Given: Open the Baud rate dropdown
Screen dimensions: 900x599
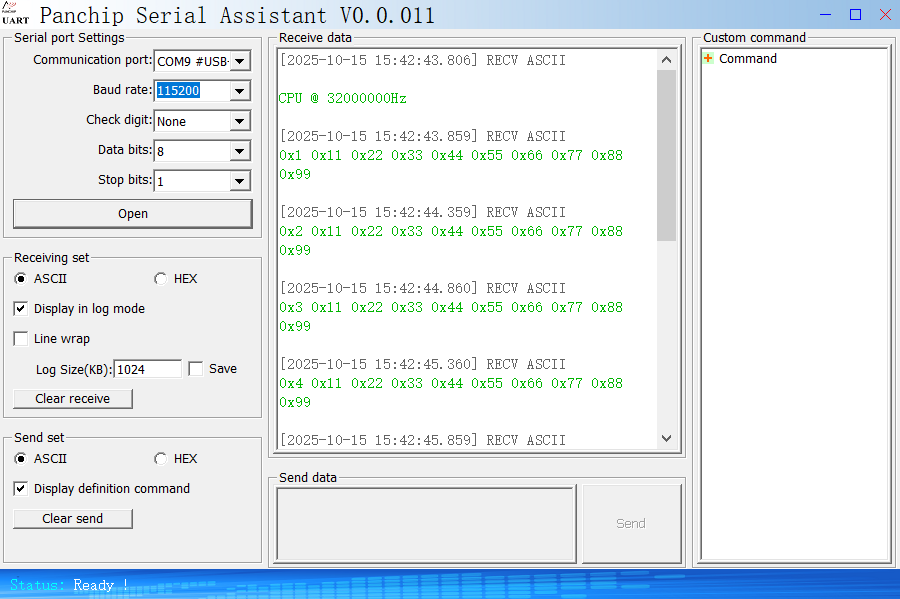Looking at the screenshot, I should tap(240, 92).
